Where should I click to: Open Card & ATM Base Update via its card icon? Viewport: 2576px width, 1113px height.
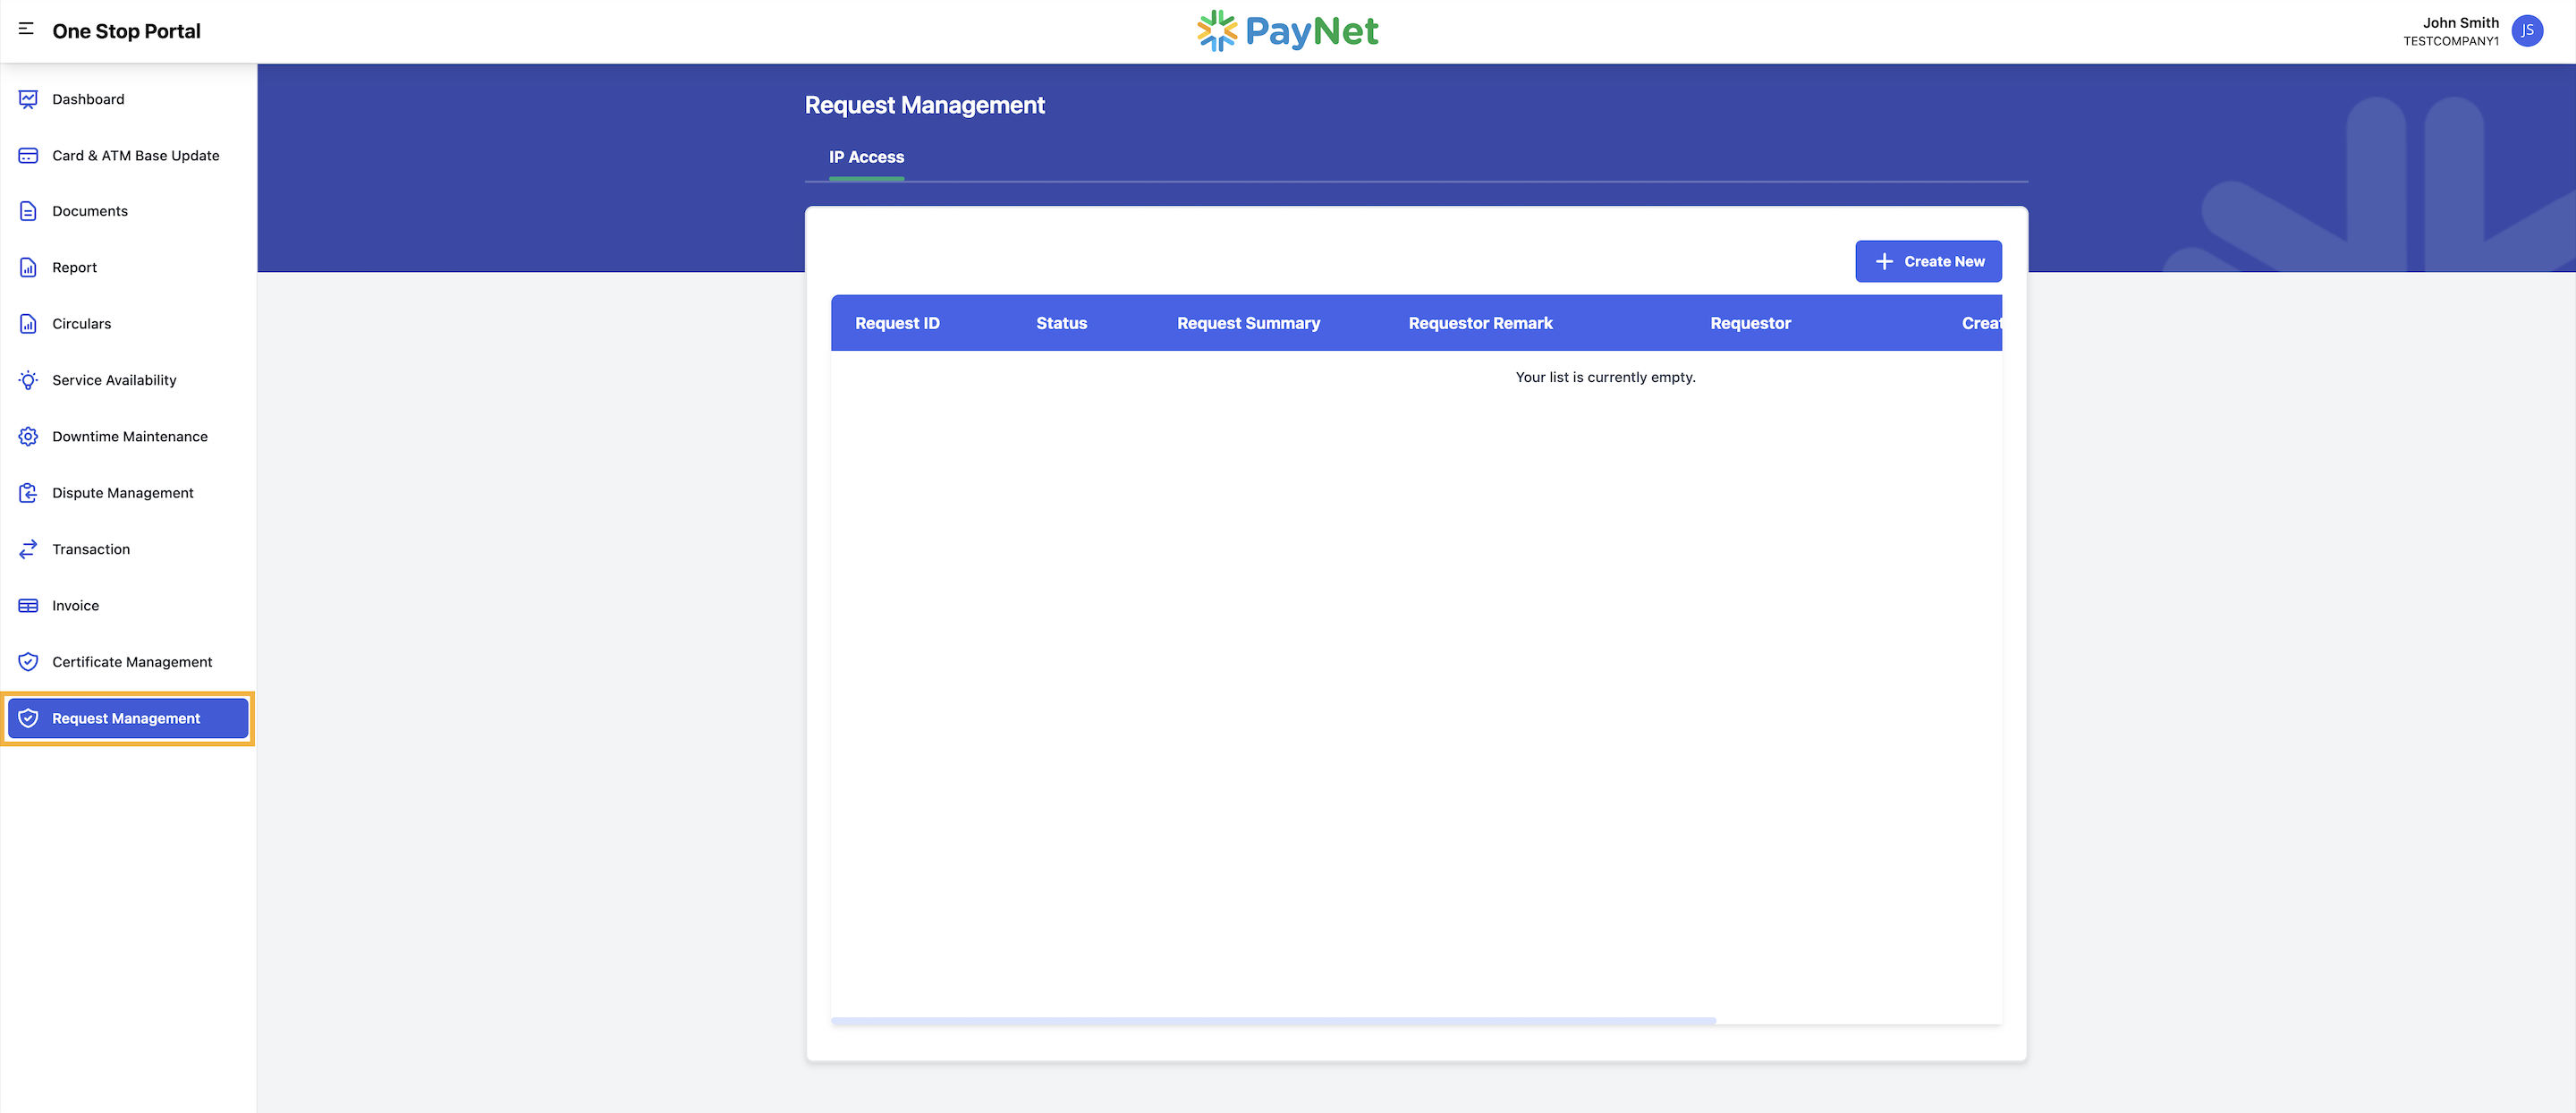(27, 155)
